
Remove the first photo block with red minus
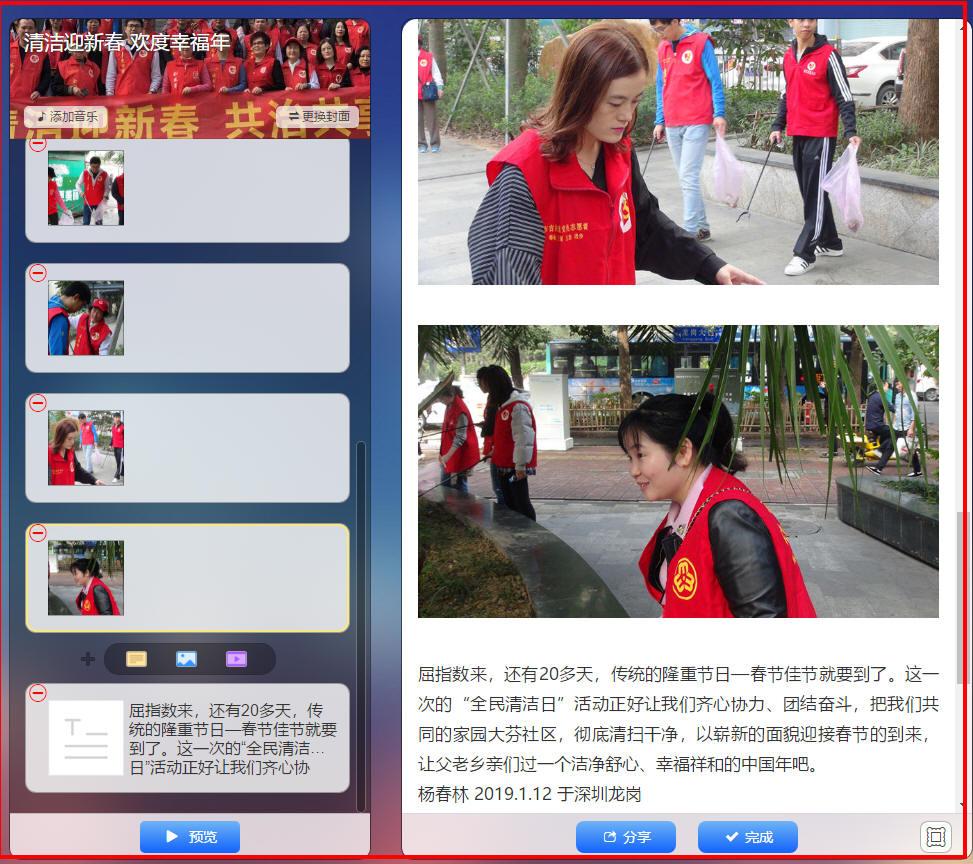click(37, 144)
